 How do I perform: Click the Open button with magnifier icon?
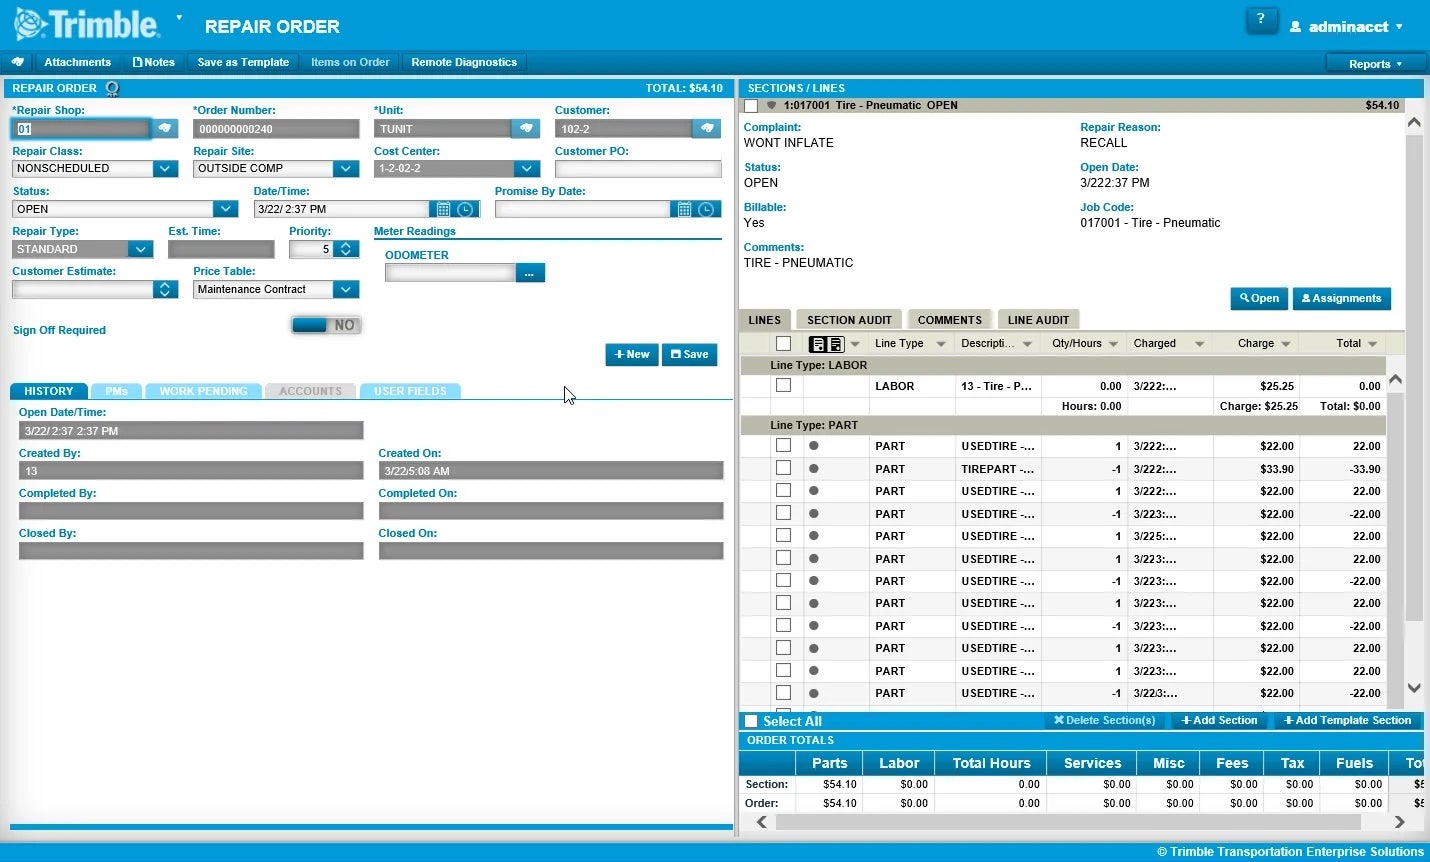[1259, 298]
